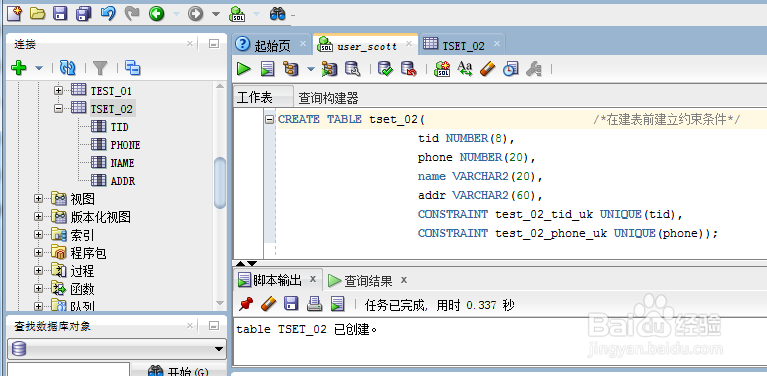Click the green plus New Connection icon
767x376 pixels.
point(19,67)
